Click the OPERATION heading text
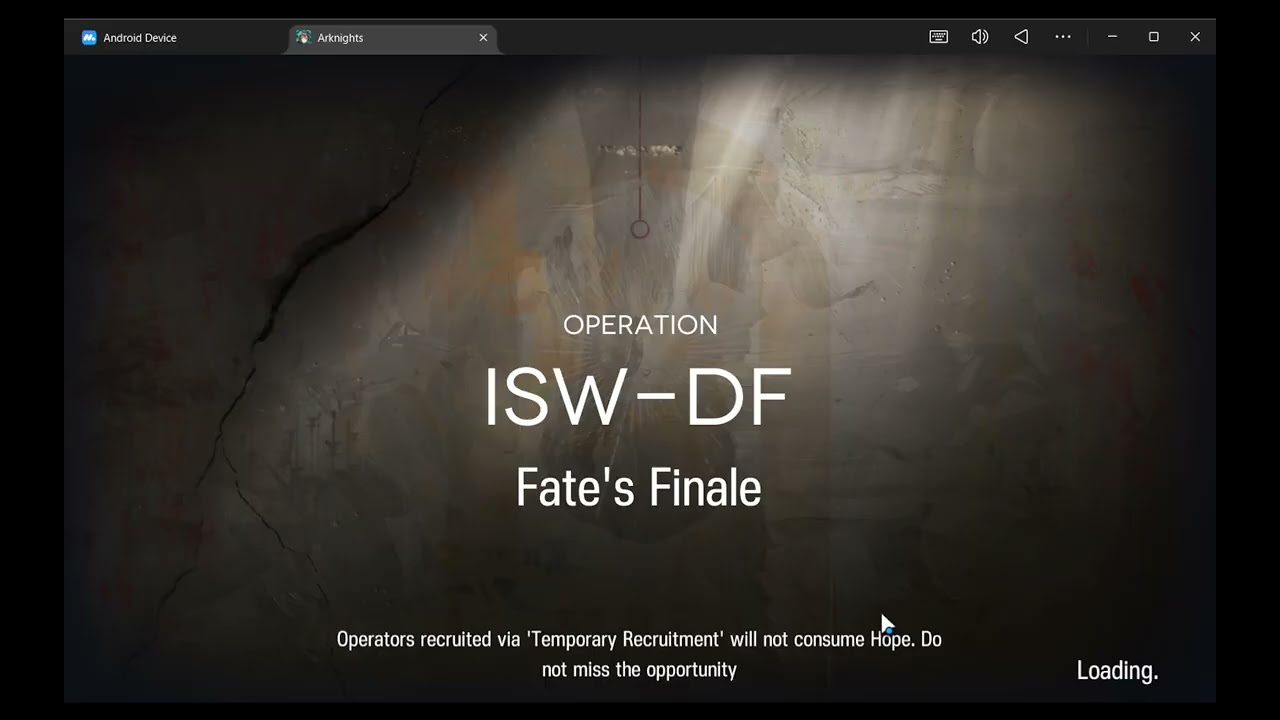 pyautogui.click(x=640, y=325)
